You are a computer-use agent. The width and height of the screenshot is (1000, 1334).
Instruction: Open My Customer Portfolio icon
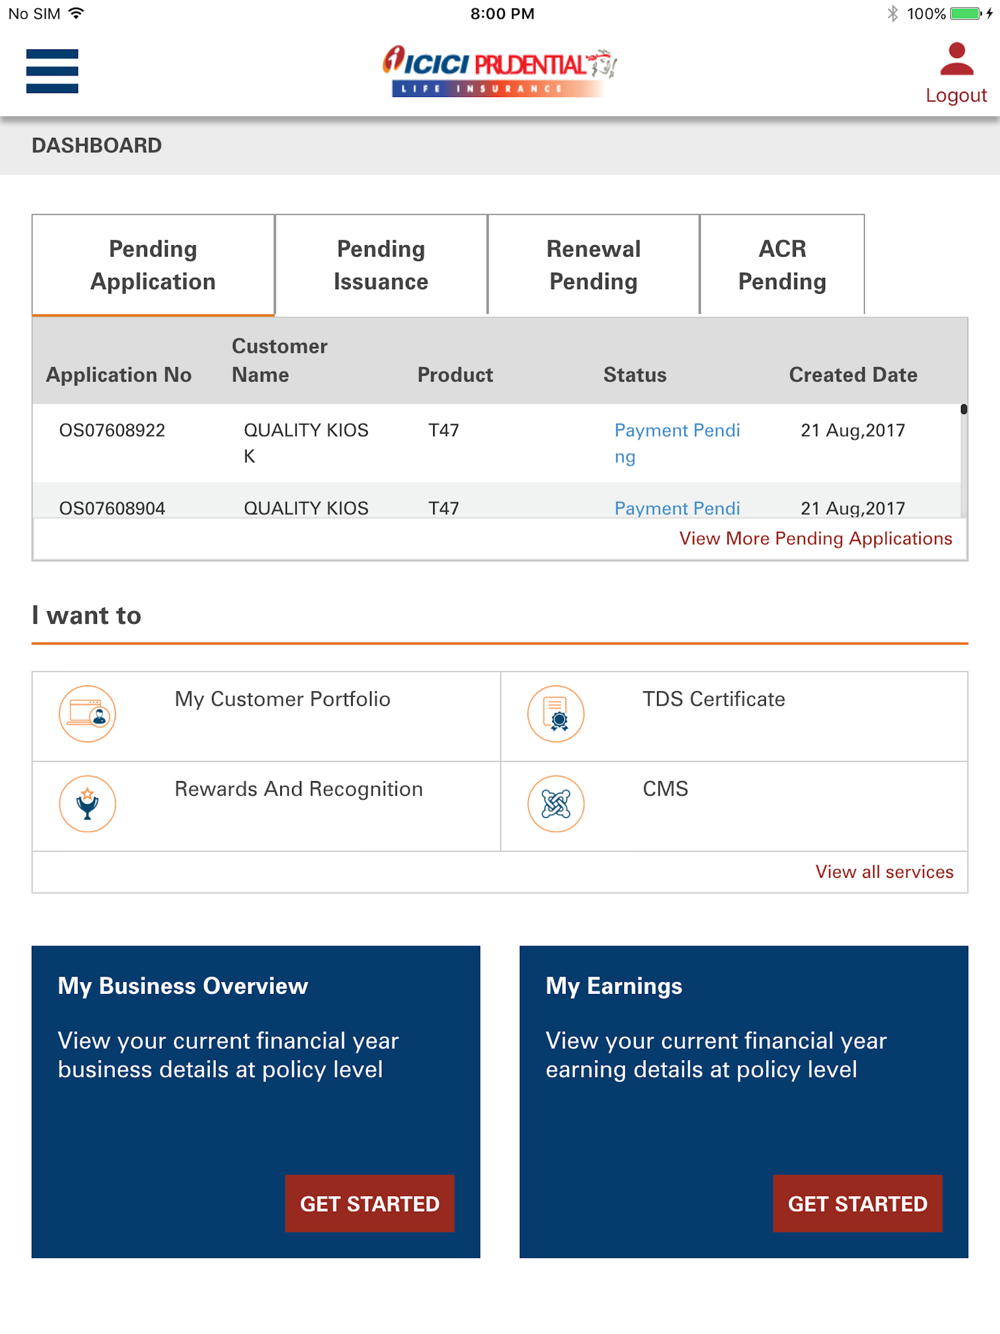click(88, 714)
